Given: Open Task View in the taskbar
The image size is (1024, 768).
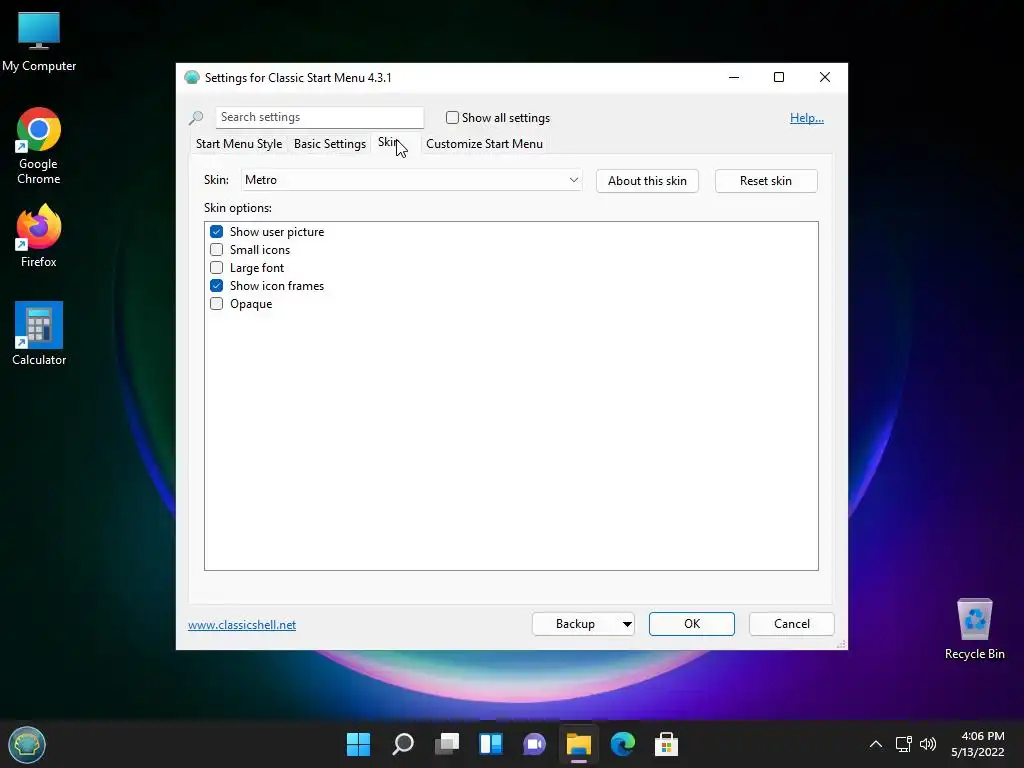Looking at the screenshot, I should (447, 744).
